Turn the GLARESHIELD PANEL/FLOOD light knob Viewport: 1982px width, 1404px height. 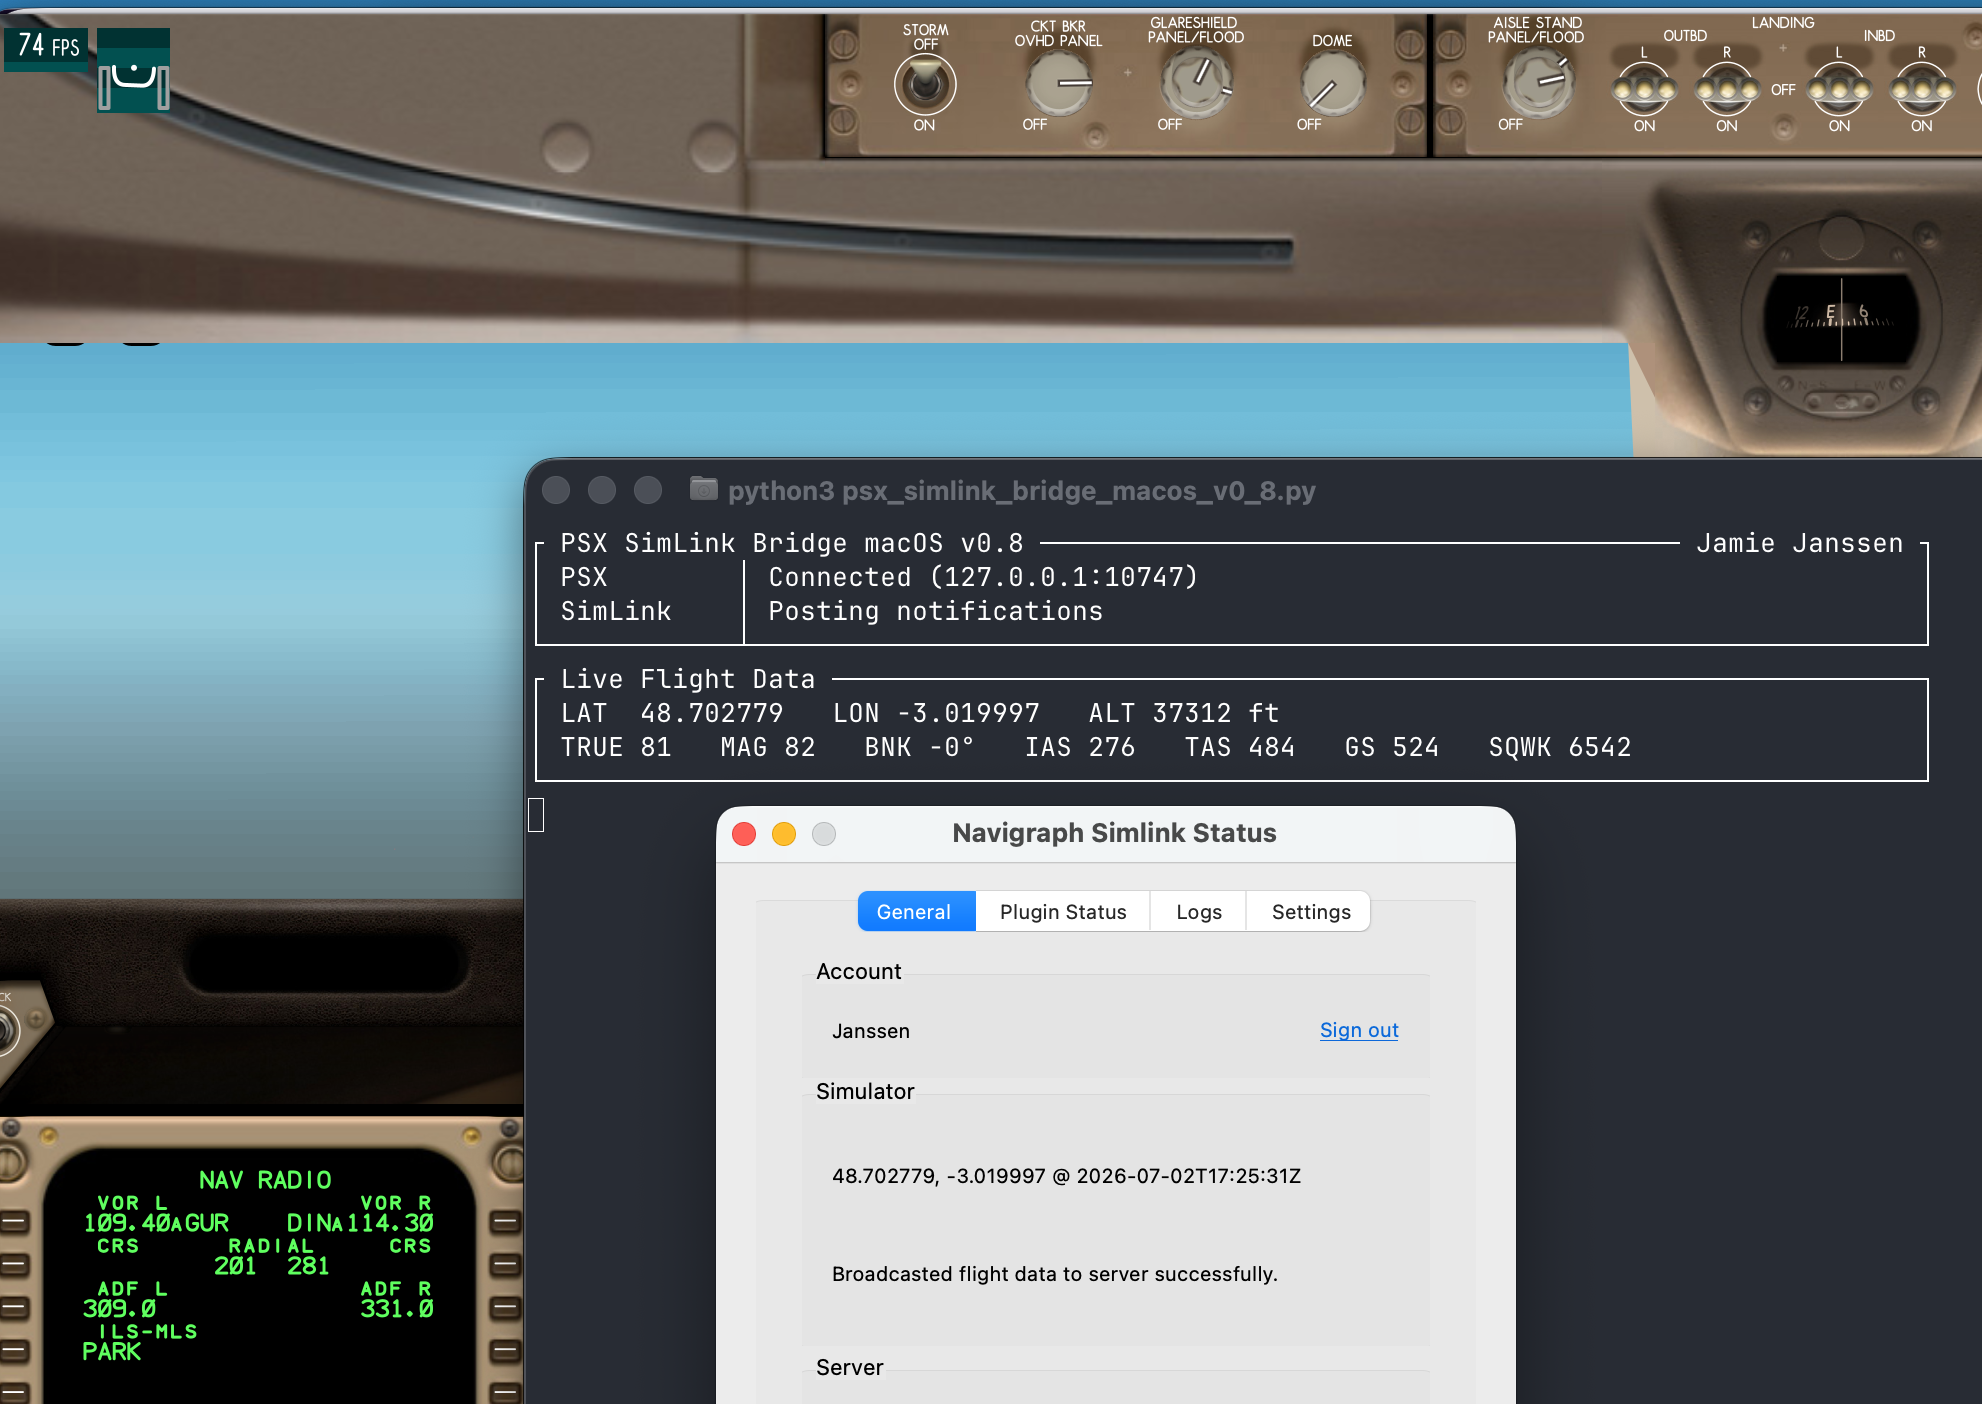(x=1196, y=82)
